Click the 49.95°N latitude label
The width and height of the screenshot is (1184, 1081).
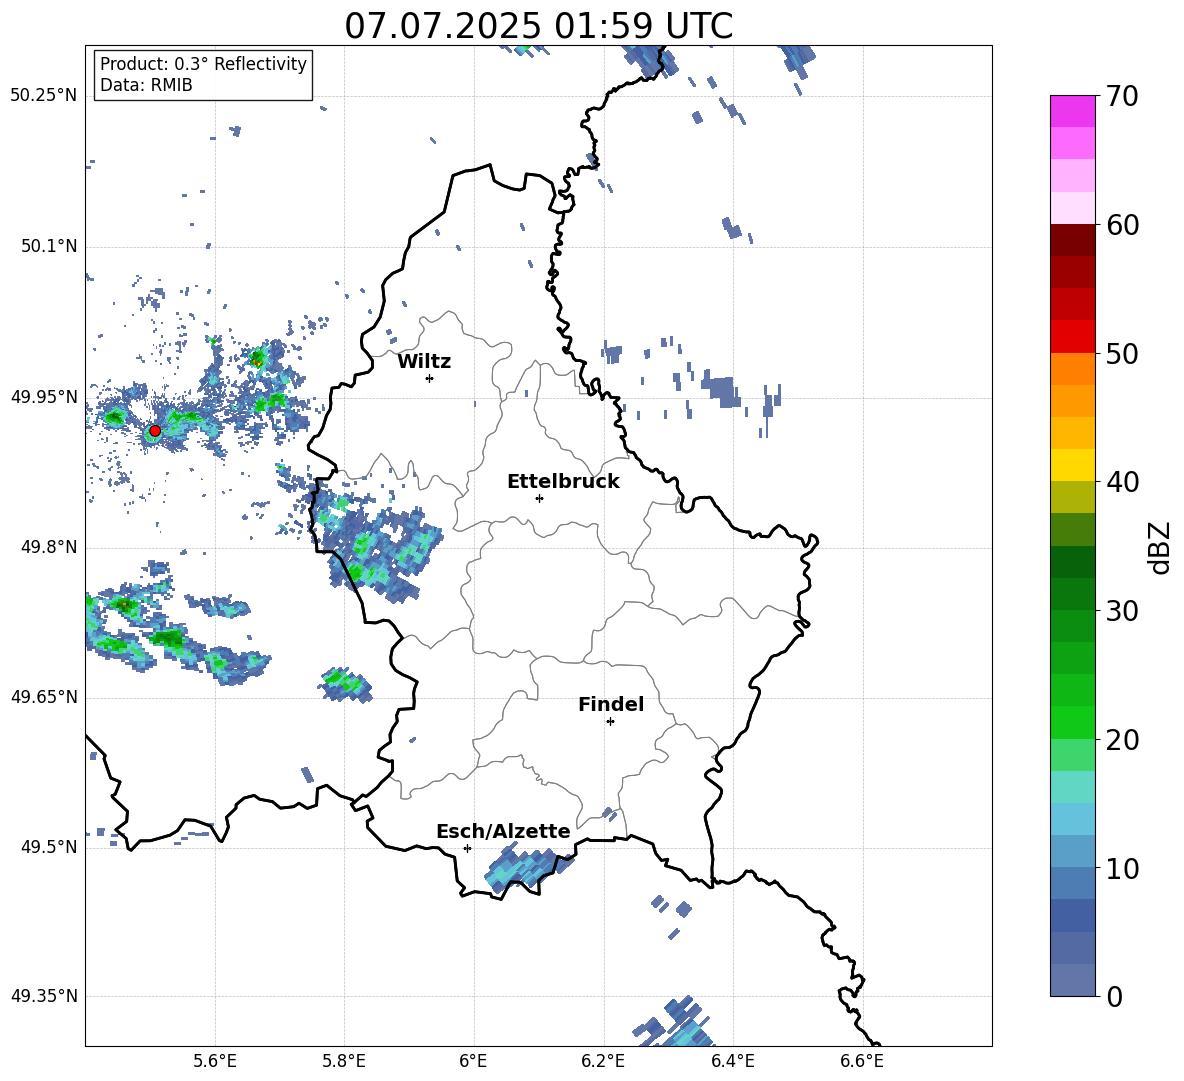pyautogui.click(x=44, y=397)
